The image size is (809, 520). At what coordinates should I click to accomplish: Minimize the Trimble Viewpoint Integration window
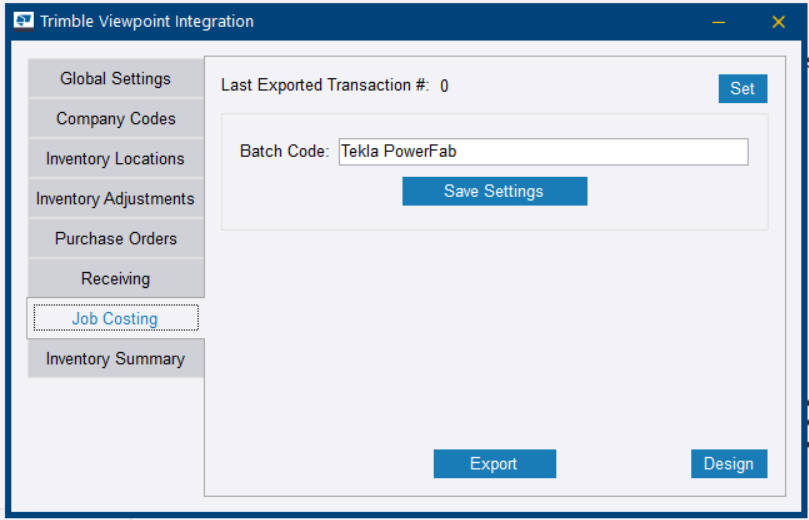[x=718, y=22]
